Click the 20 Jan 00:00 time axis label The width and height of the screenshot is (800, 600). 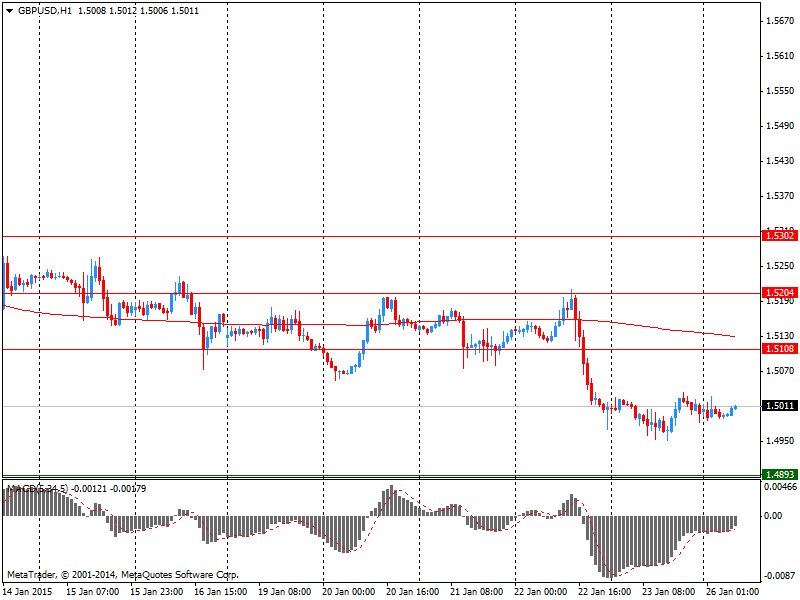pyautogui.click(x=348, y=592)
